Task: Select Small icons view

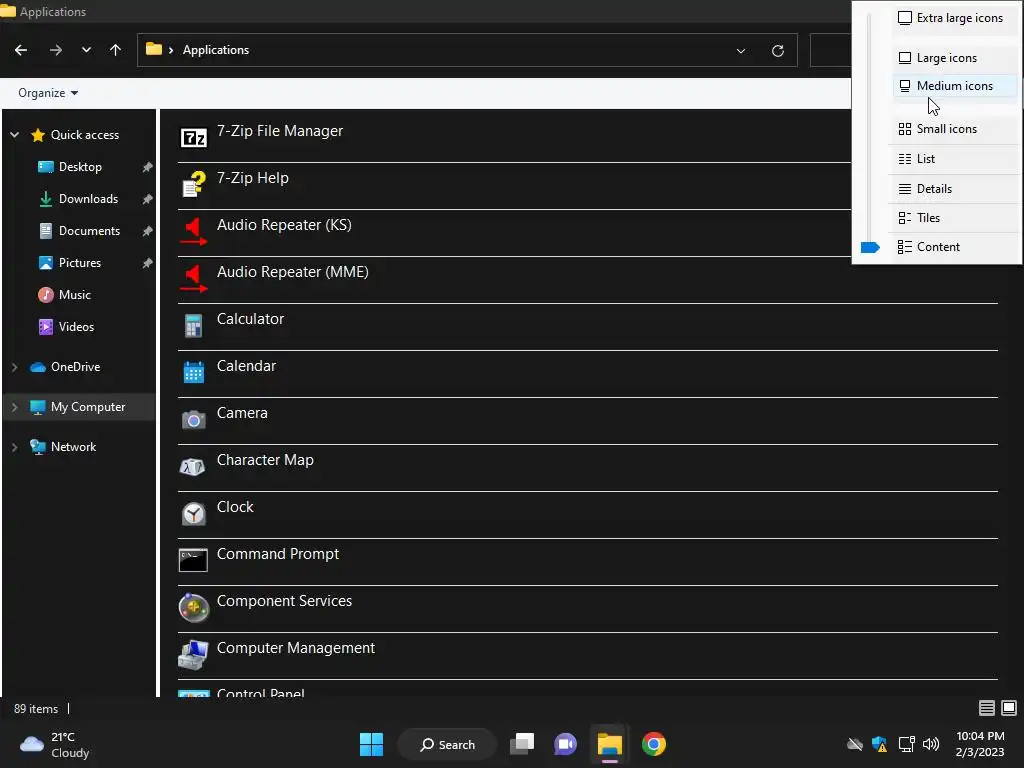Action: 954,129
